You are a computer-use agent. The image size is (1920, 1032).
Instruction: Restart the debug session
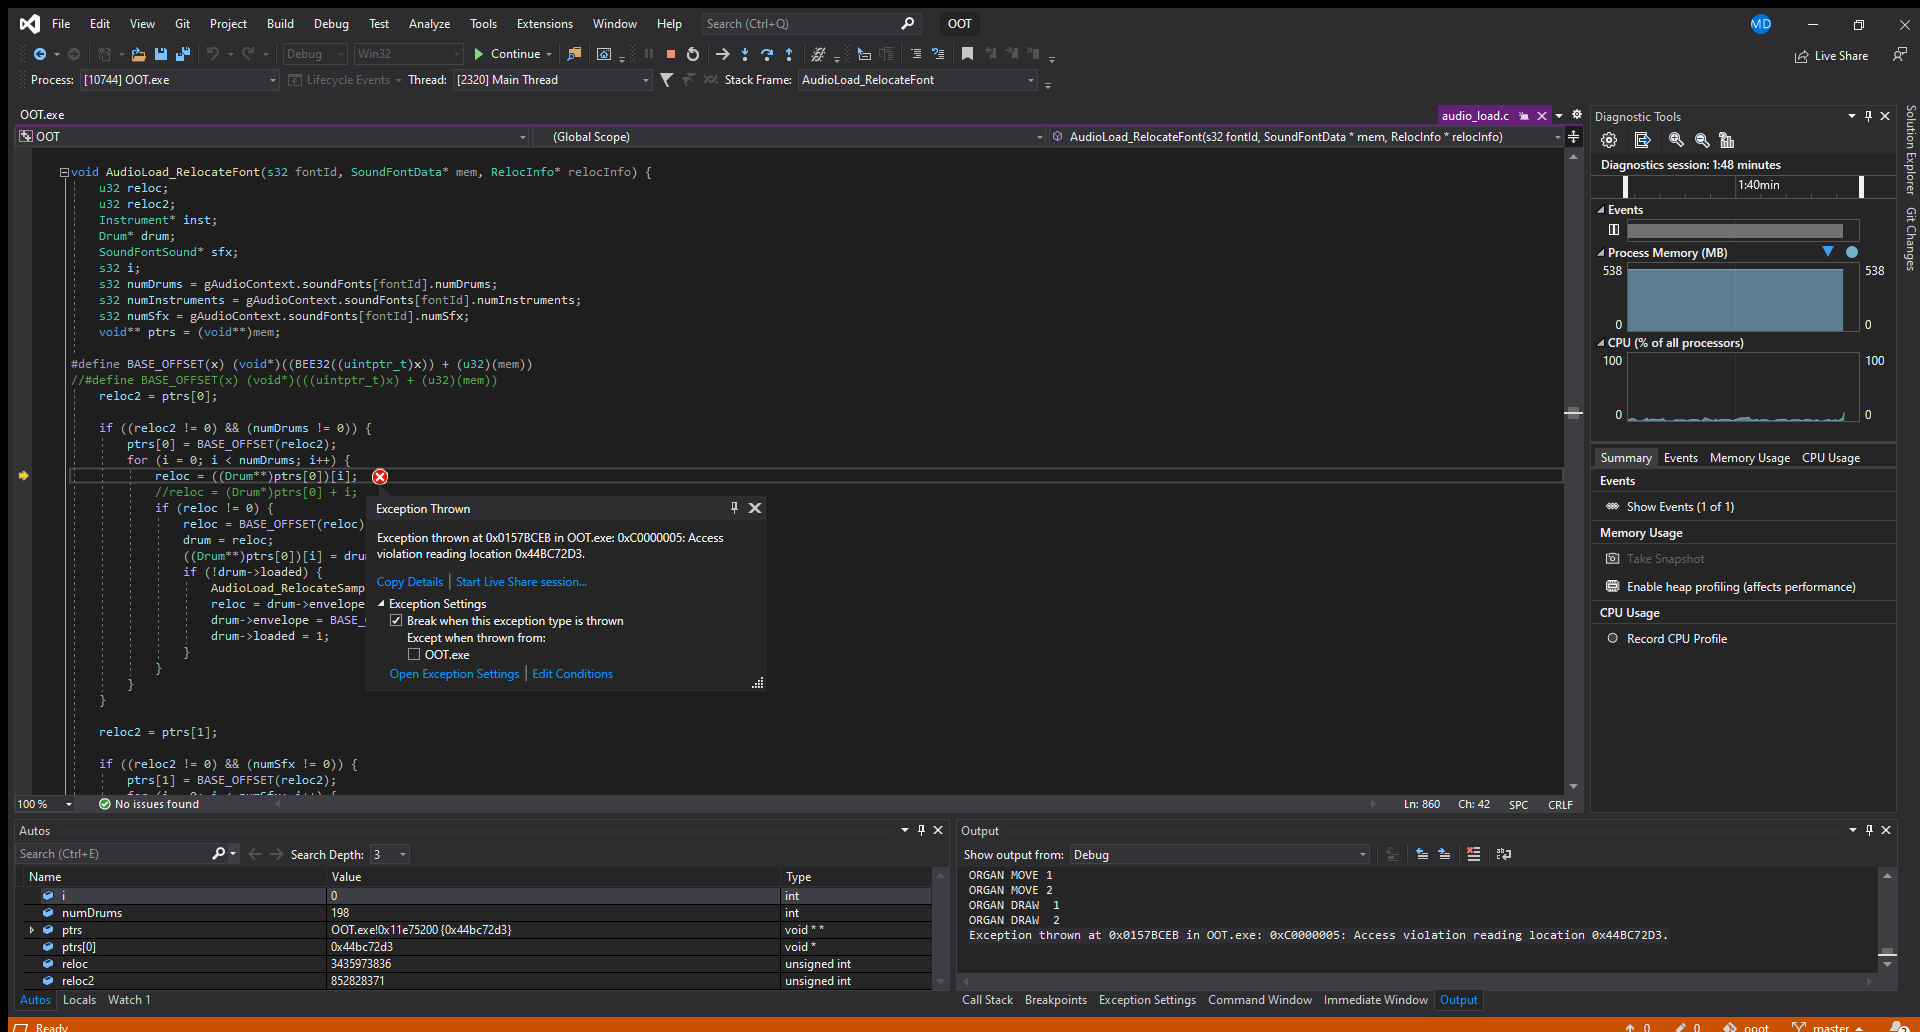click(x=693, y=54)
